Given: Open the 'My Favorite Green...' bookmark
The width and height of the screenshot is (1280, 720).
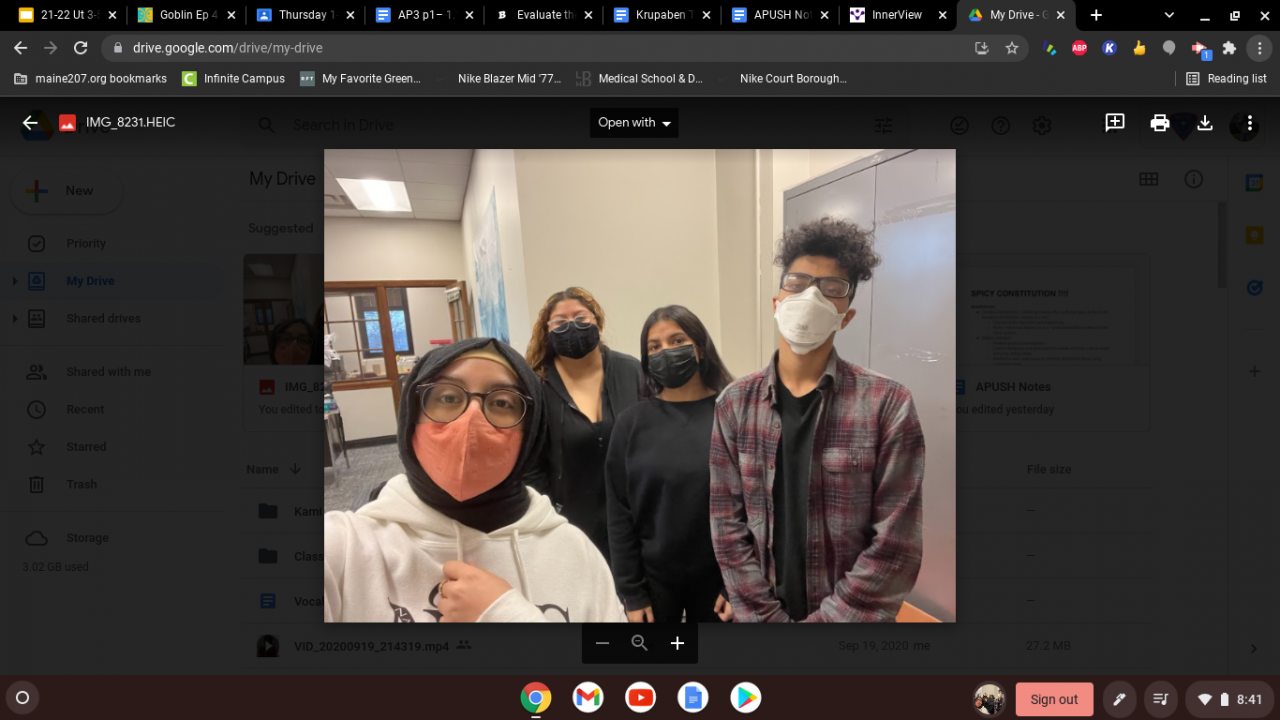Looking at the screenshot, I should pyautogui.click(x=361, y=78).
